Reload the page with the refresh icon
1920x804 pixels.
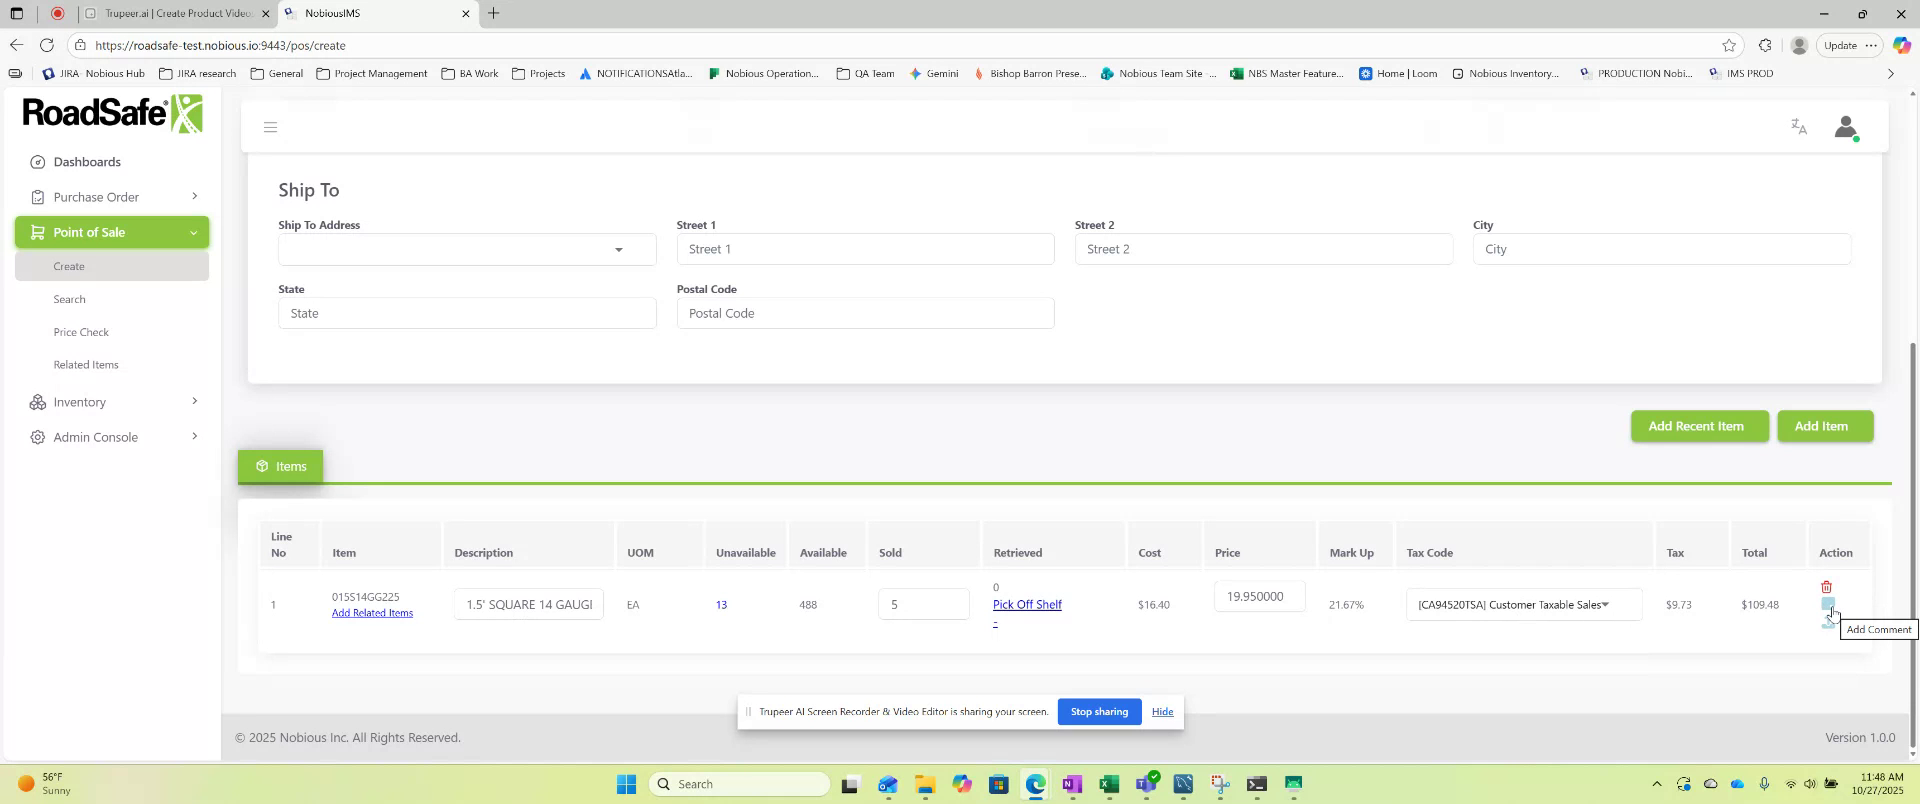[47, 45]
